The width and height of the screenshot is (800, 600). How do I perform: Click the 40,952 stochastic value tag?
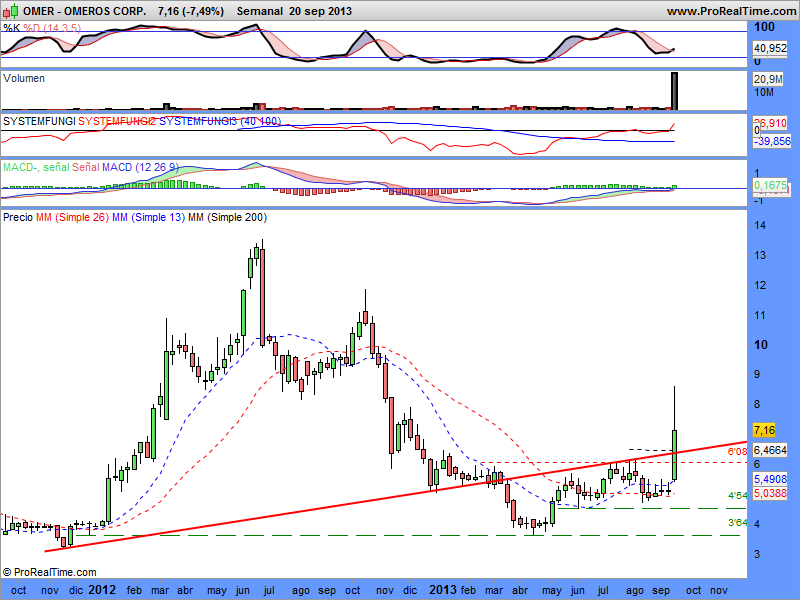[x=770, y=48]
